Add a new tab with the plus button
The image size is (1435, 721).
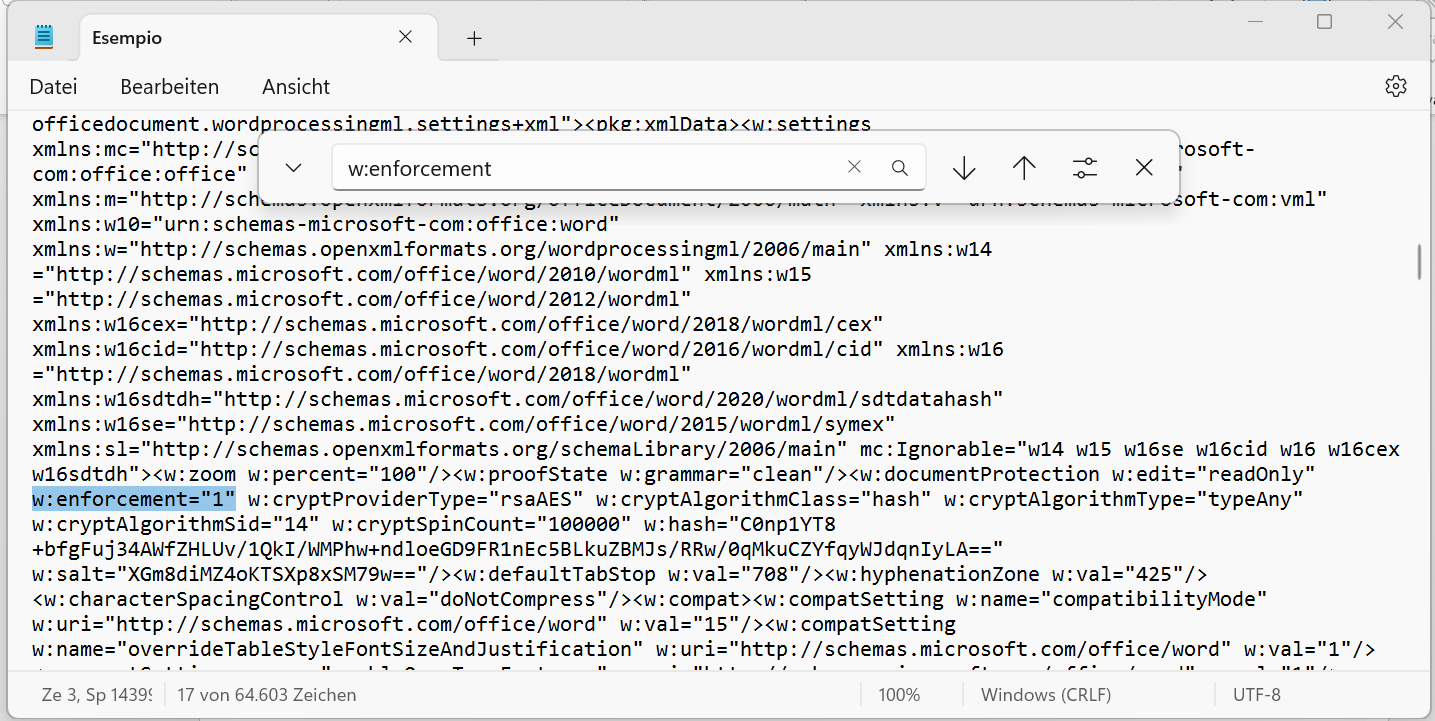(474, 38)
